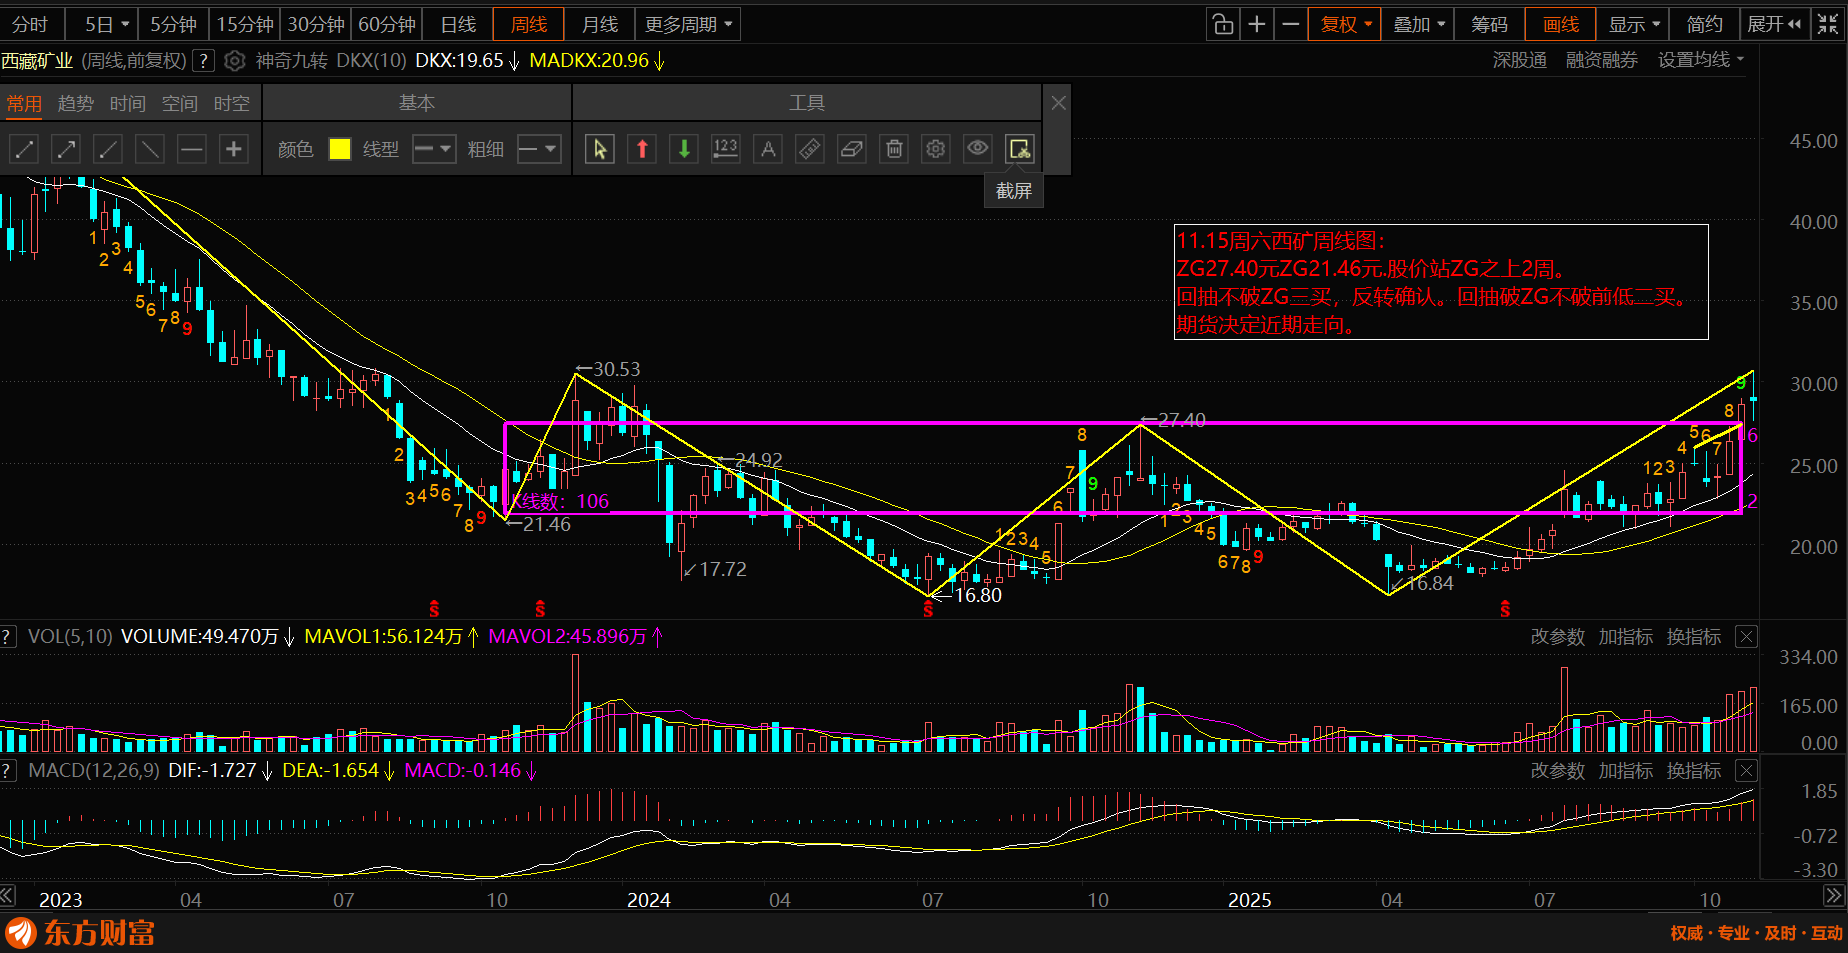Click the 融资融券 link
Image resolution: width=1848 pixels, height=953 pixels.
[1601, 60]
